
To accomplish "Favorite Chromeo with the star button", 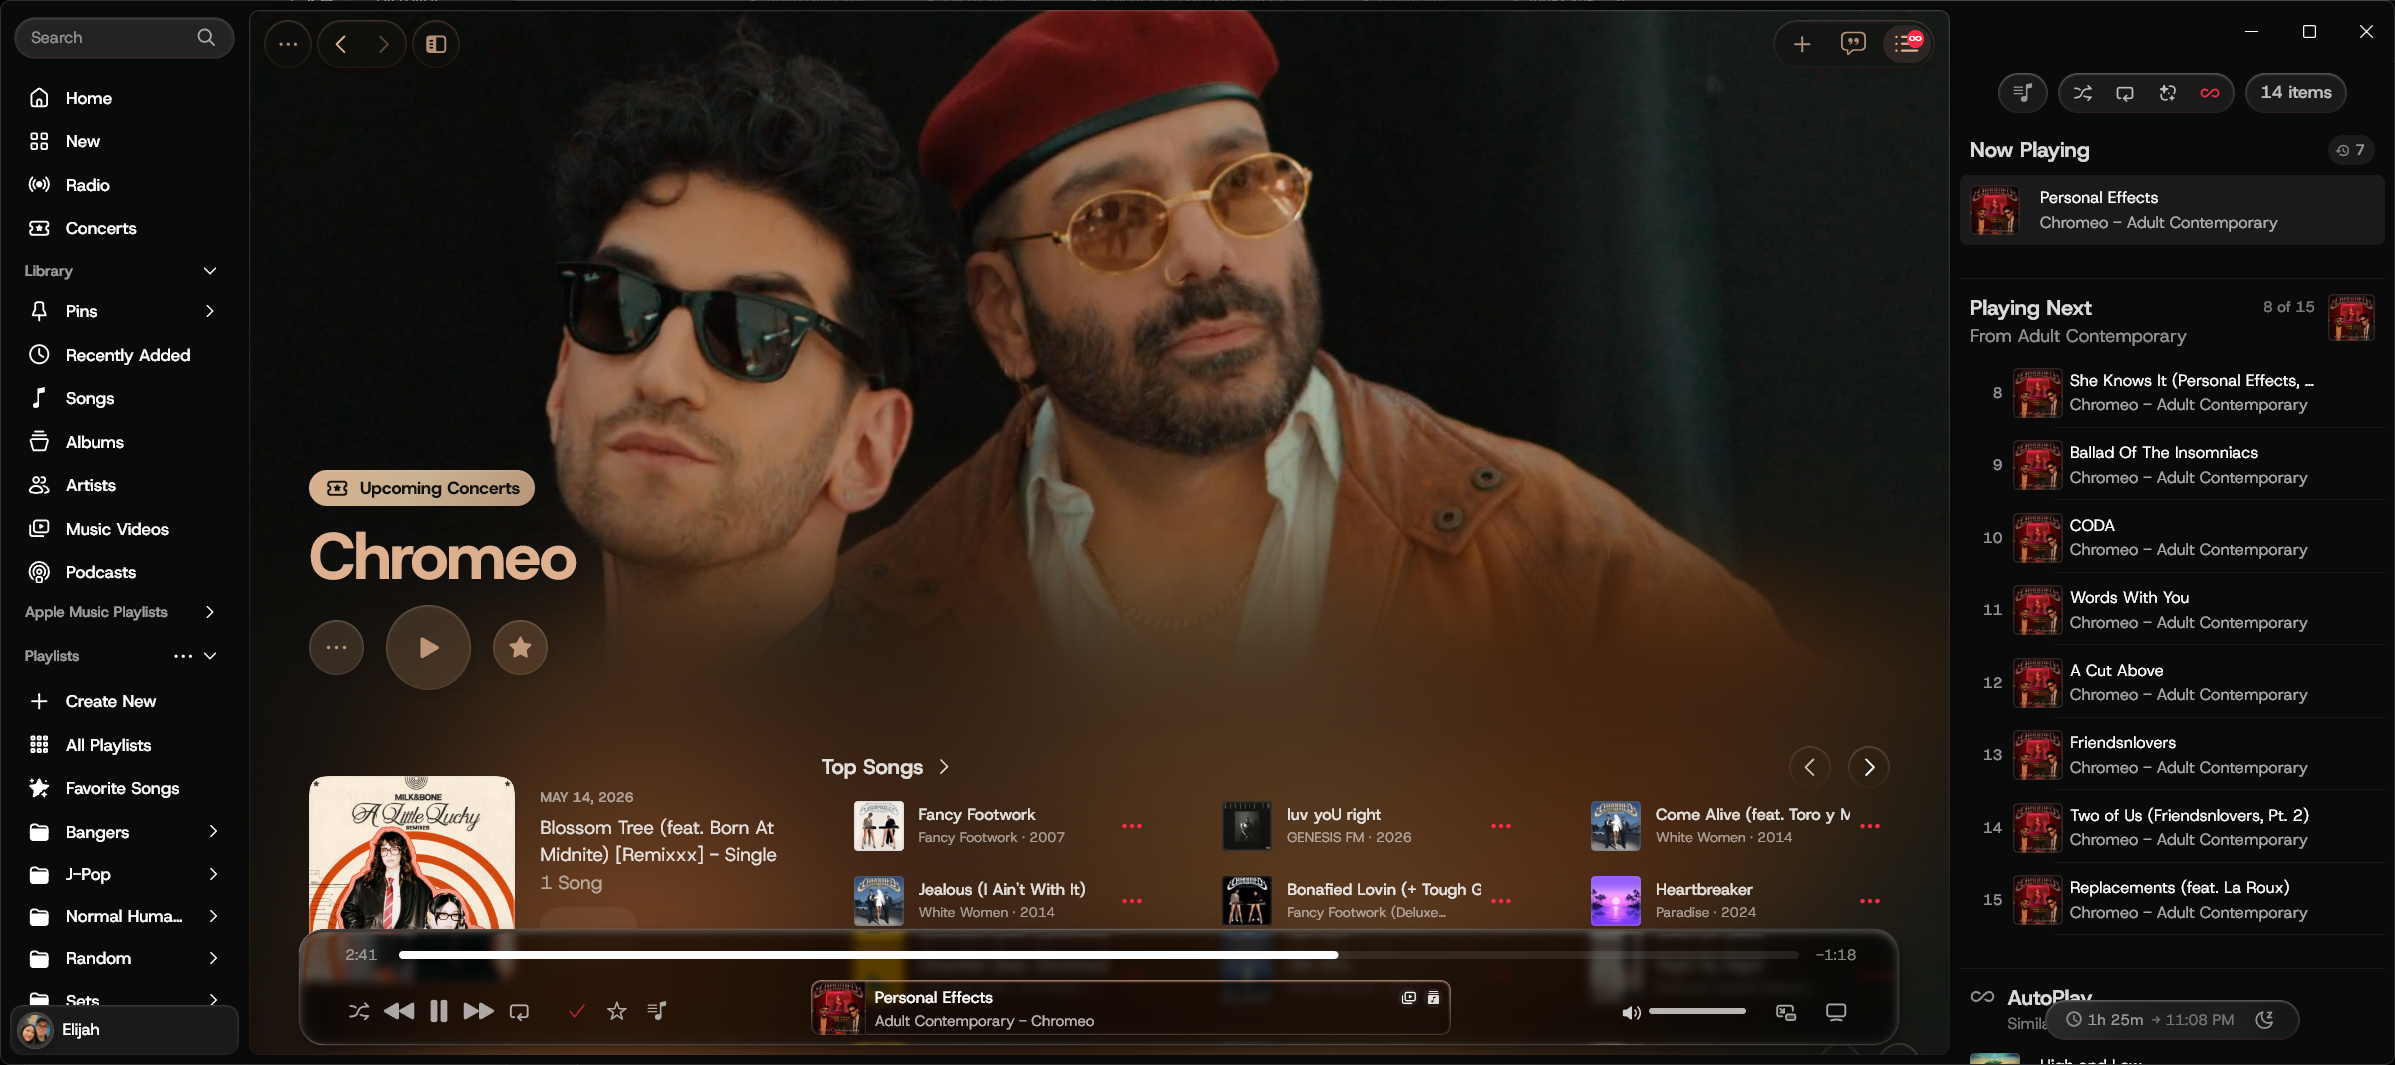I will 520,648.
